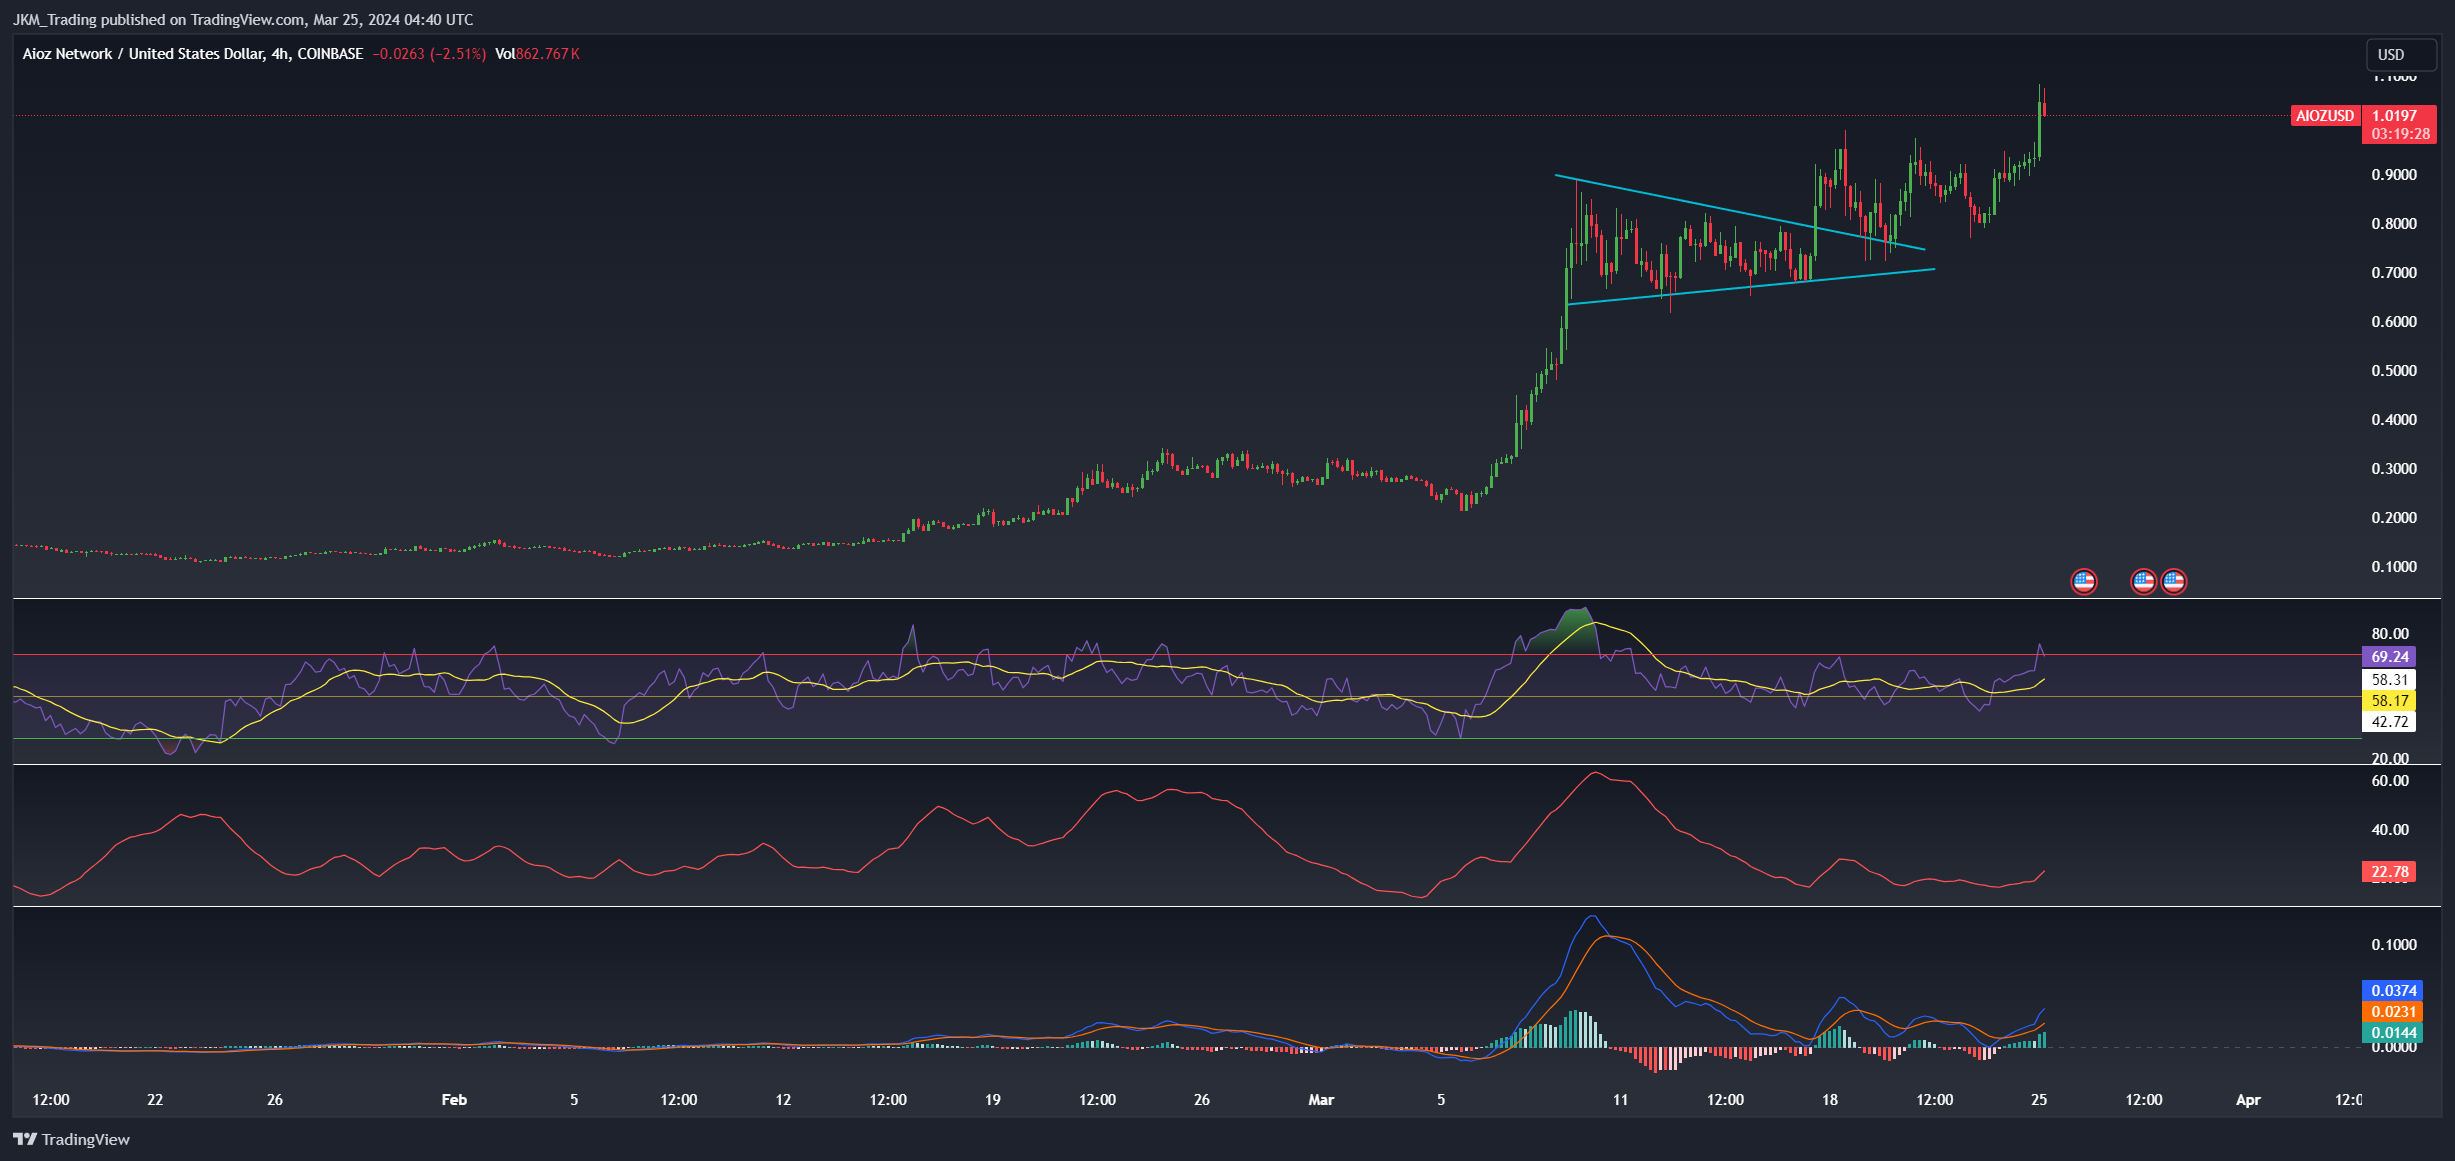Click the 40.00 axis label in ADX pane
Image resolution: width=2455 pixels, height=1161 pixels.
pos(2390,830)
